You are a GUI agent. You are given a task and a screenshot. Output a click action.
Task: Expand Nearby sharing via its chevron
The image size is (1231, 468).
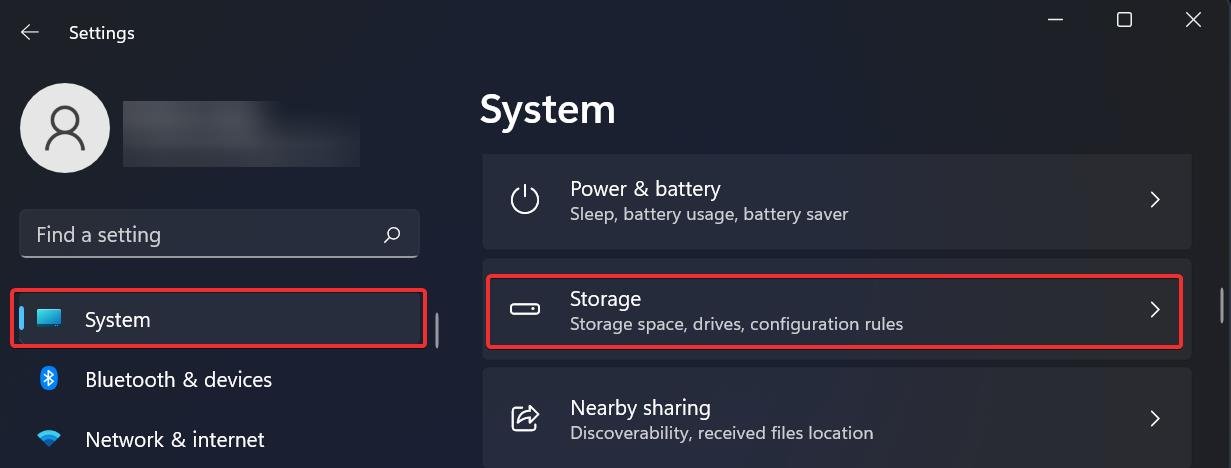(x=1154, y=418)
